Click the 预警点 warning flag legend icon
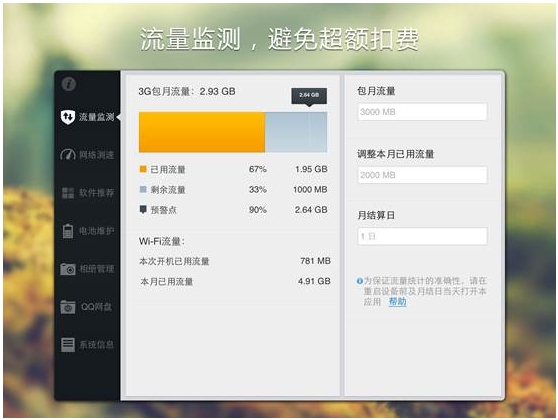 (x=143, y=209)
